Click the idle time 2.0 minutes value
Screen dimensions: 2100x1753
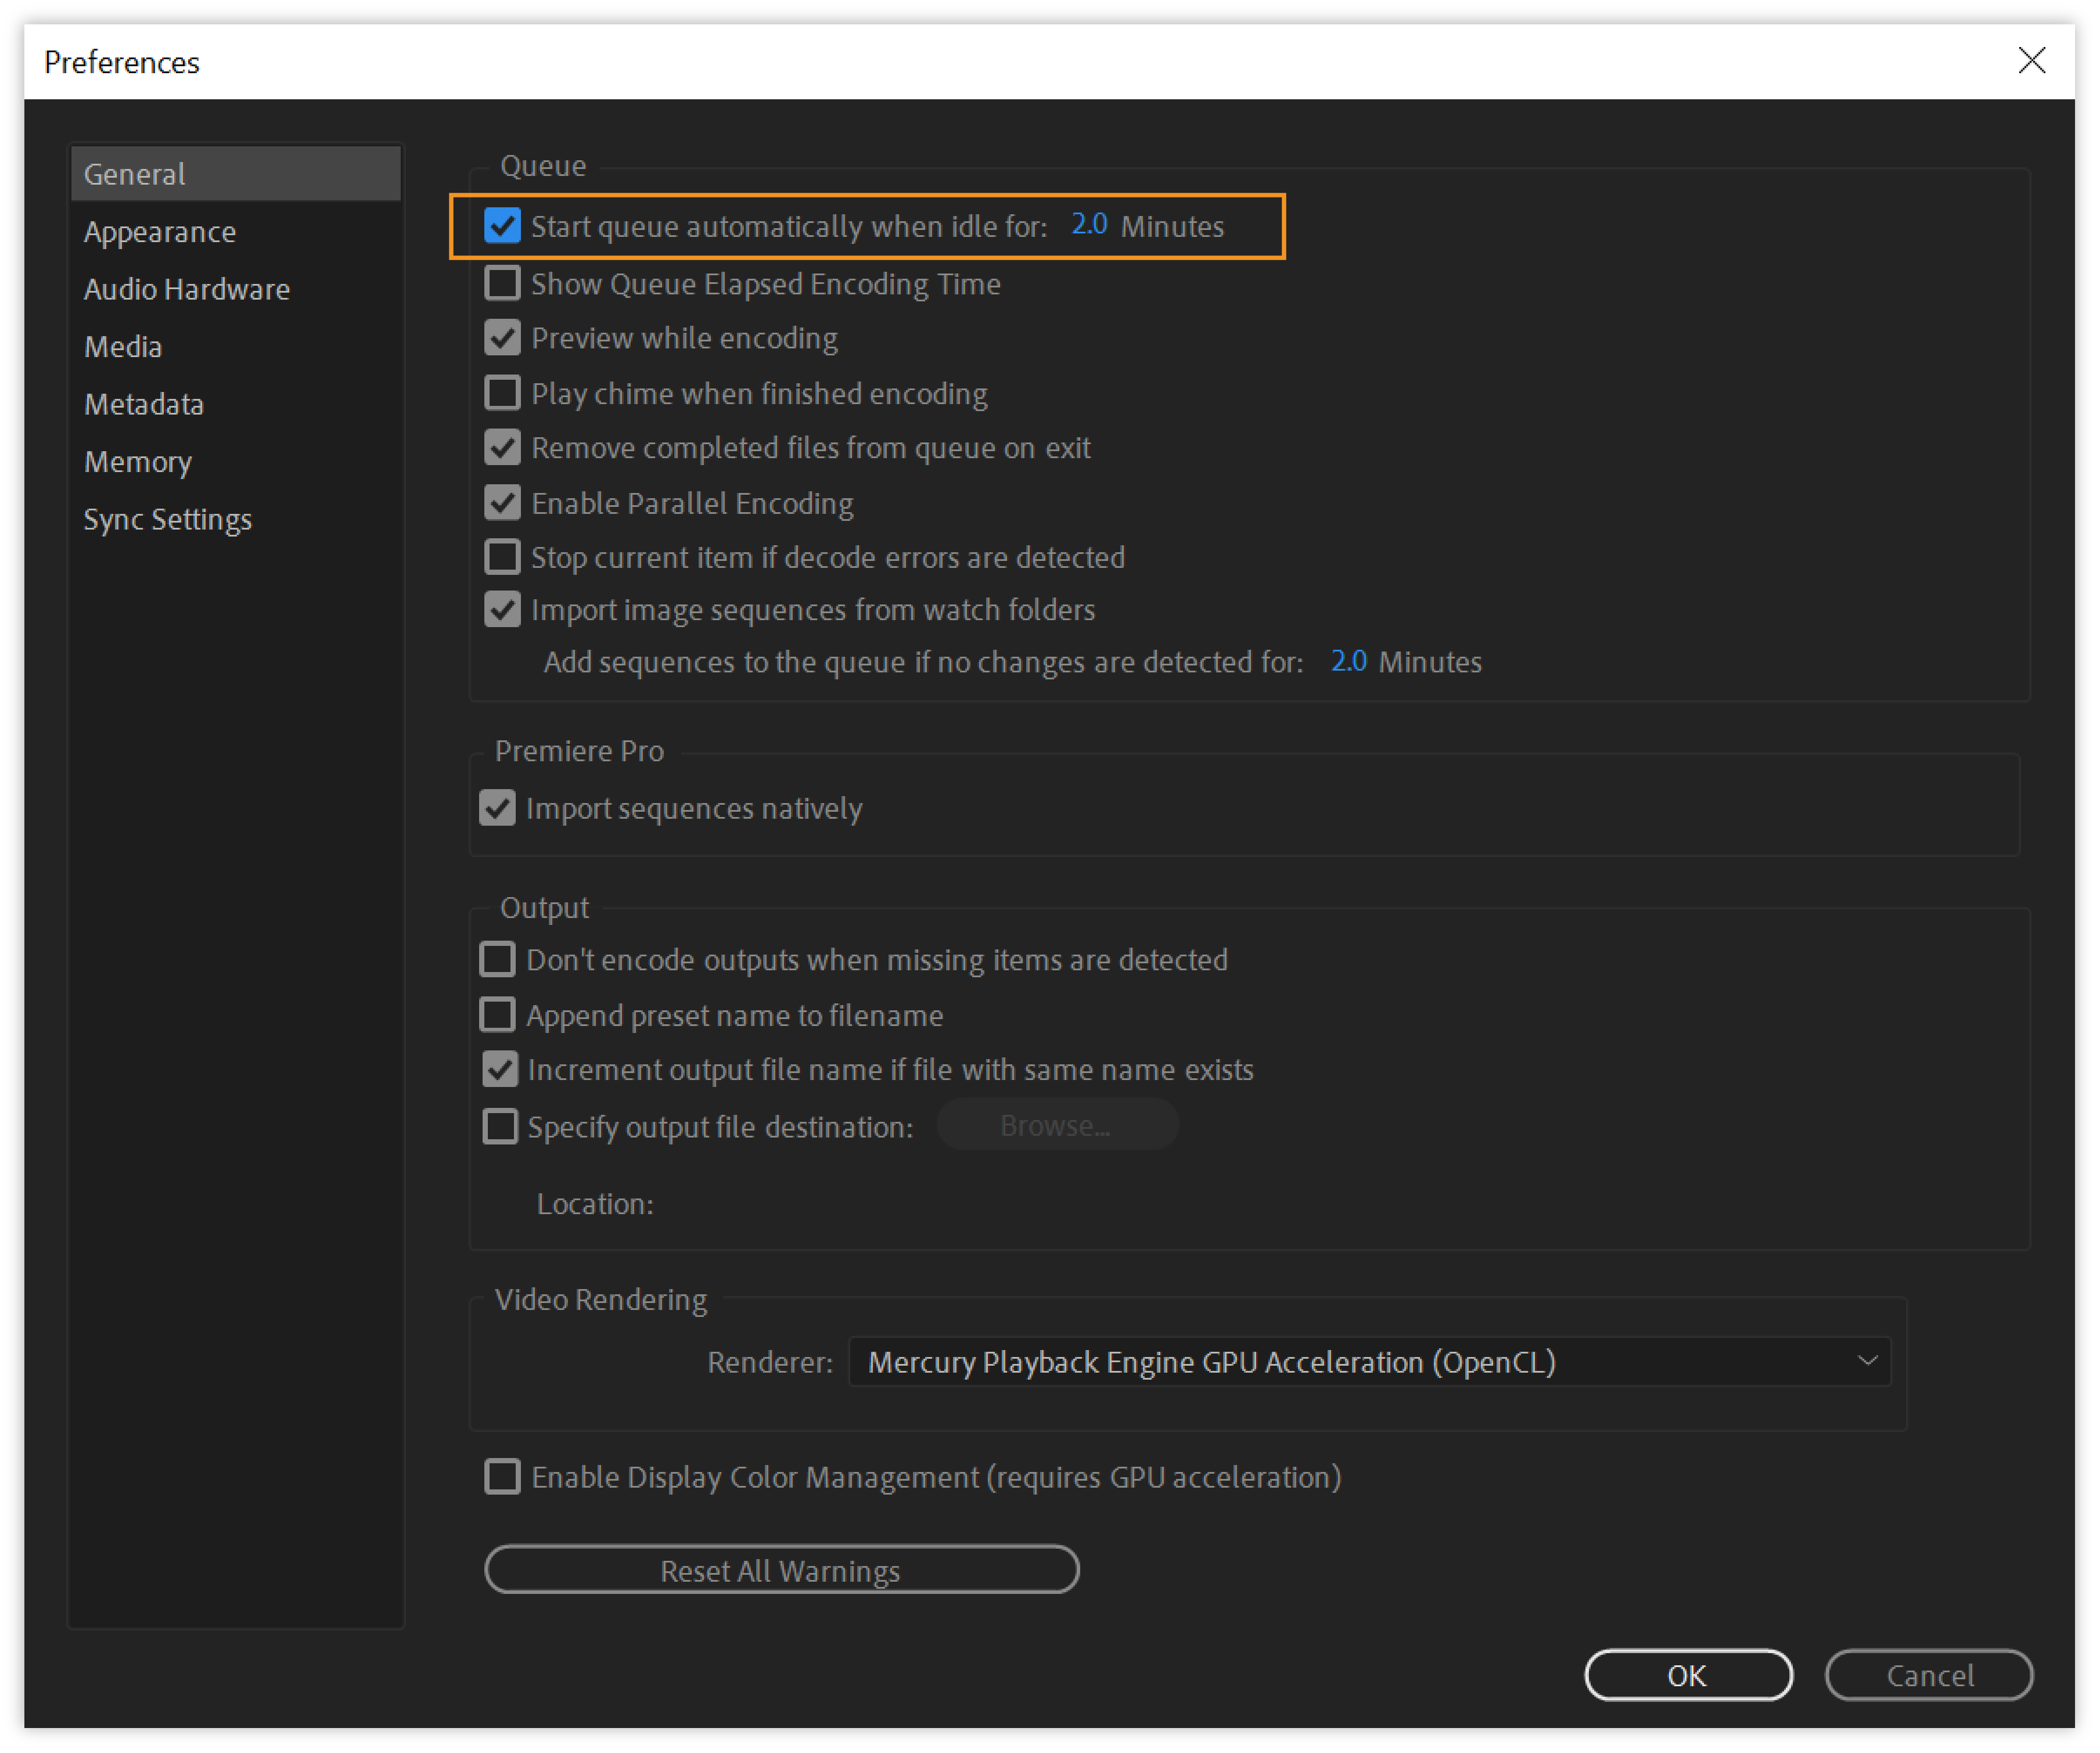[x=1088, y=225]
